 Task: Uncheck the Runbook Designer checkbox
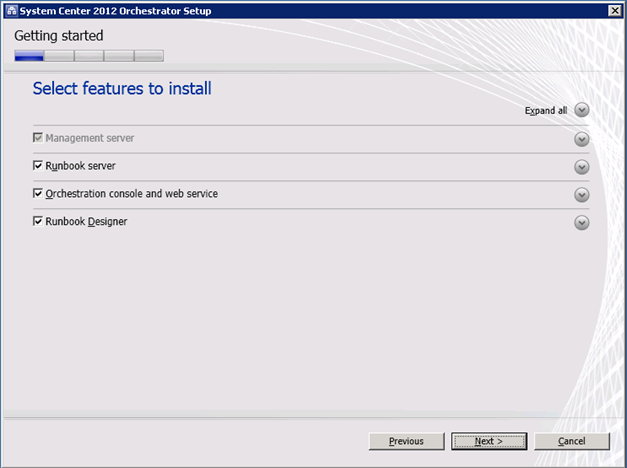click(39, 222)
